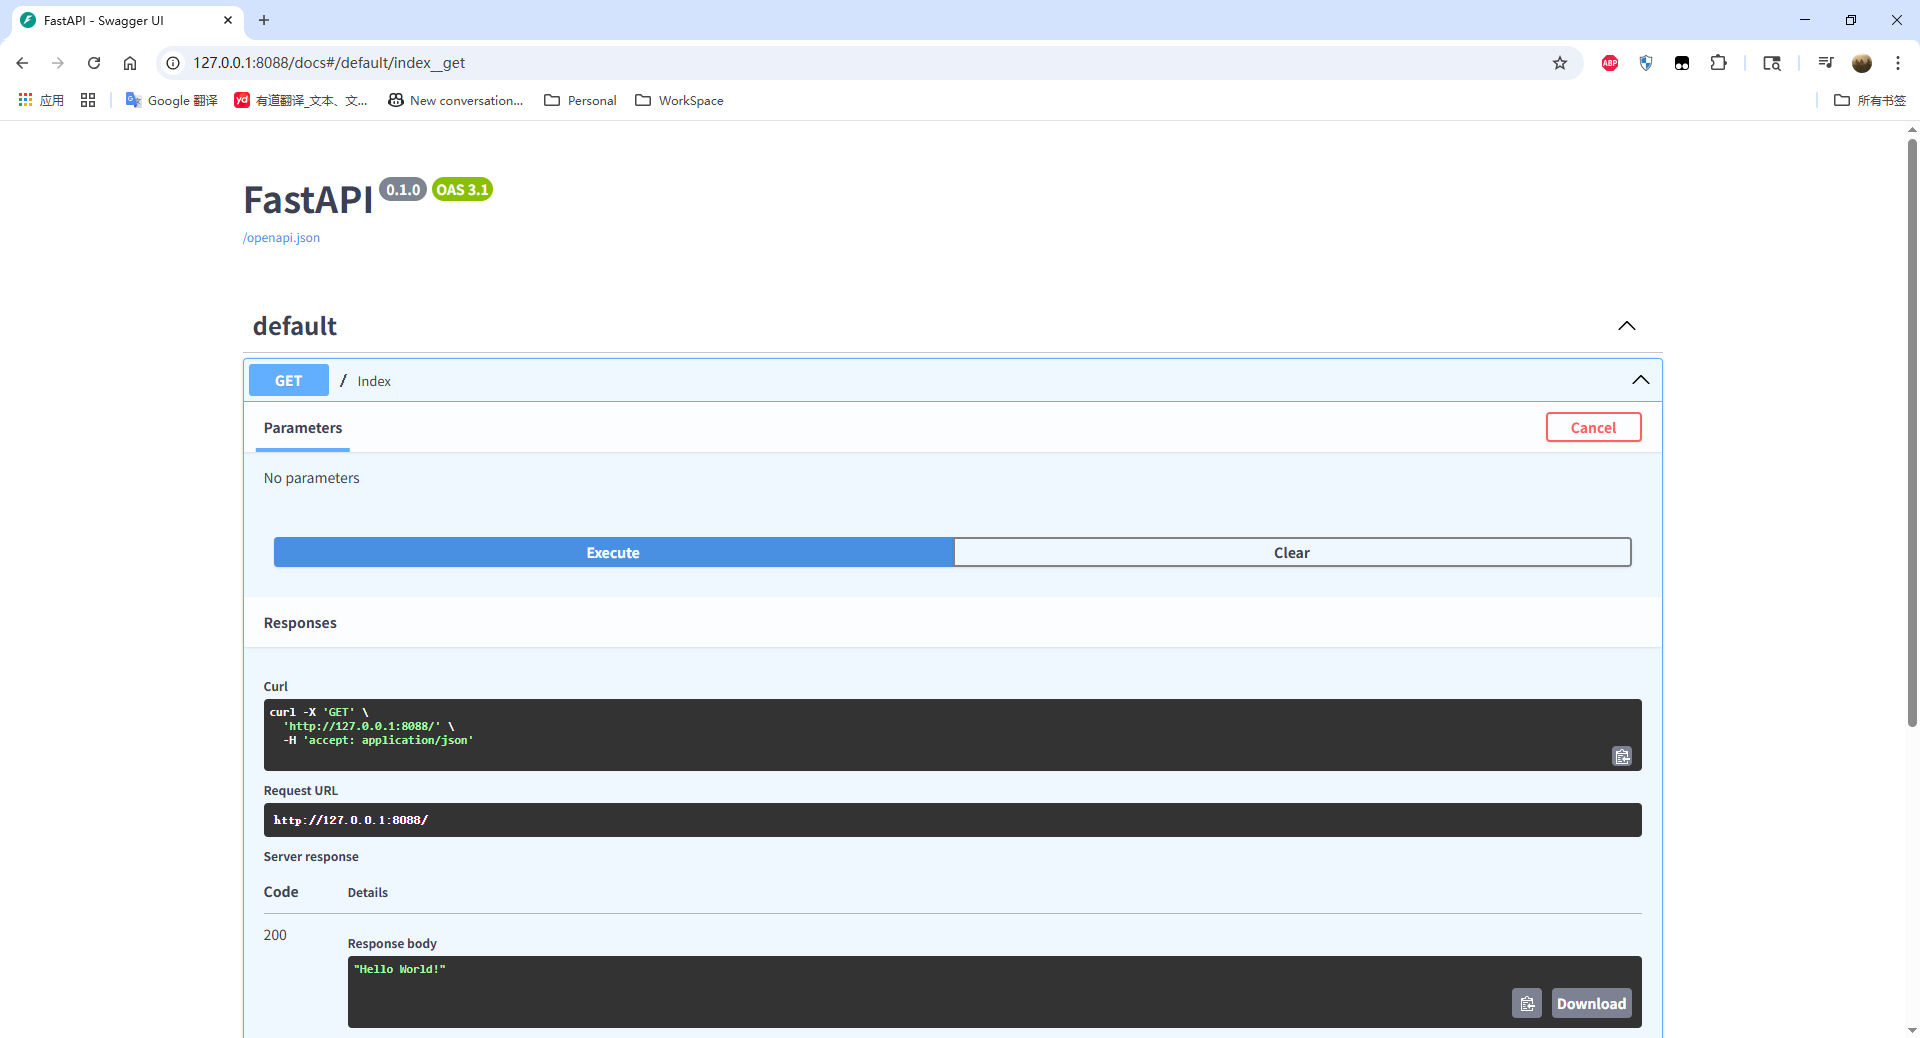Collapse the GET / Index operation chevron
This screenshot has height=1038, width=1920.
(x=1641, y=380)
